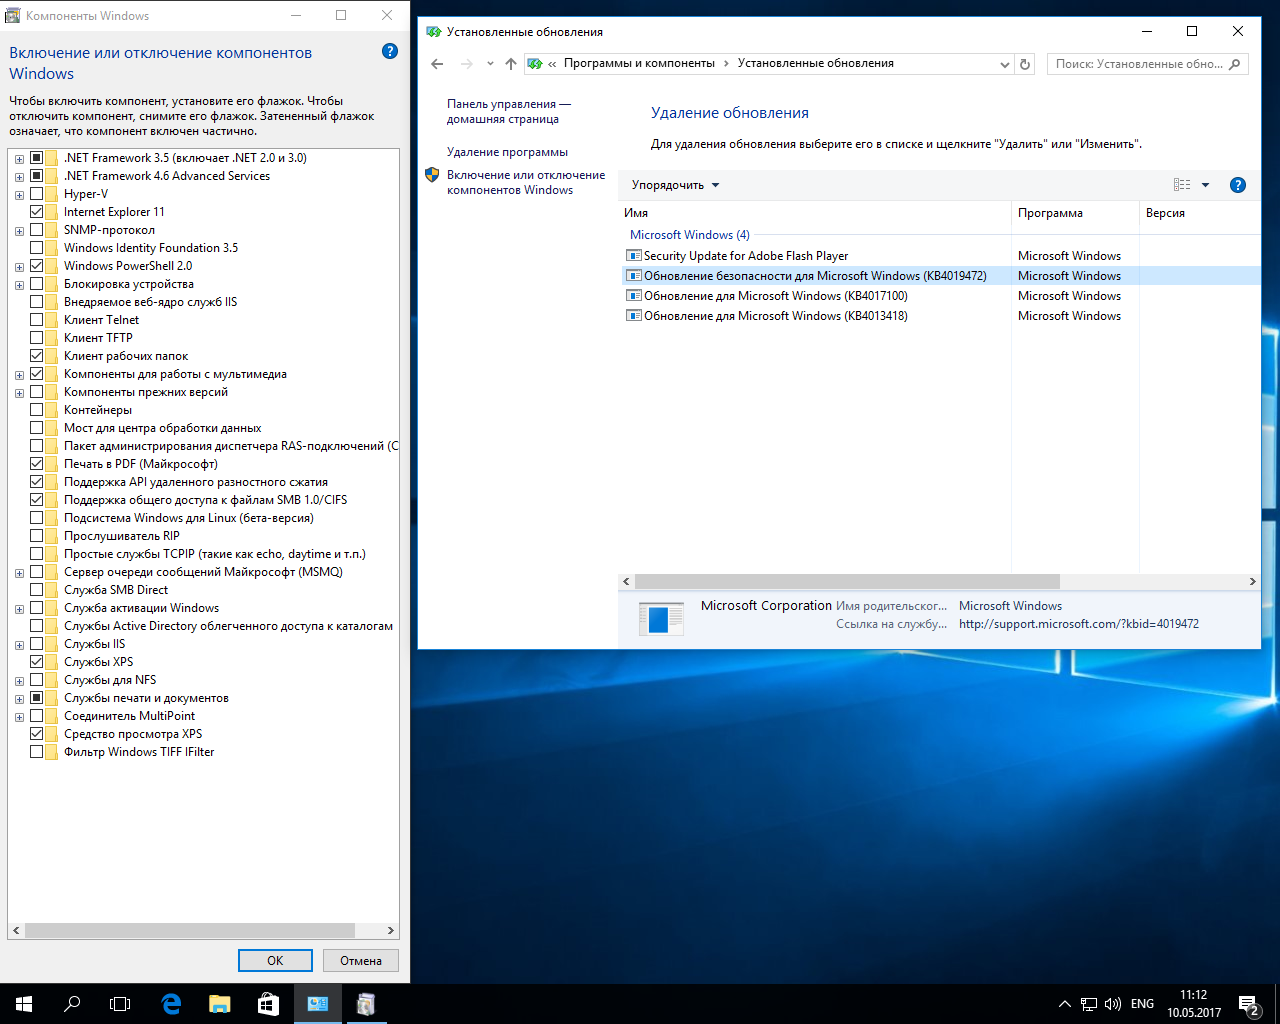This screenshot has height=1024, width=1280.
Task: Confirm with the OK button
Action: coord(275,960)
